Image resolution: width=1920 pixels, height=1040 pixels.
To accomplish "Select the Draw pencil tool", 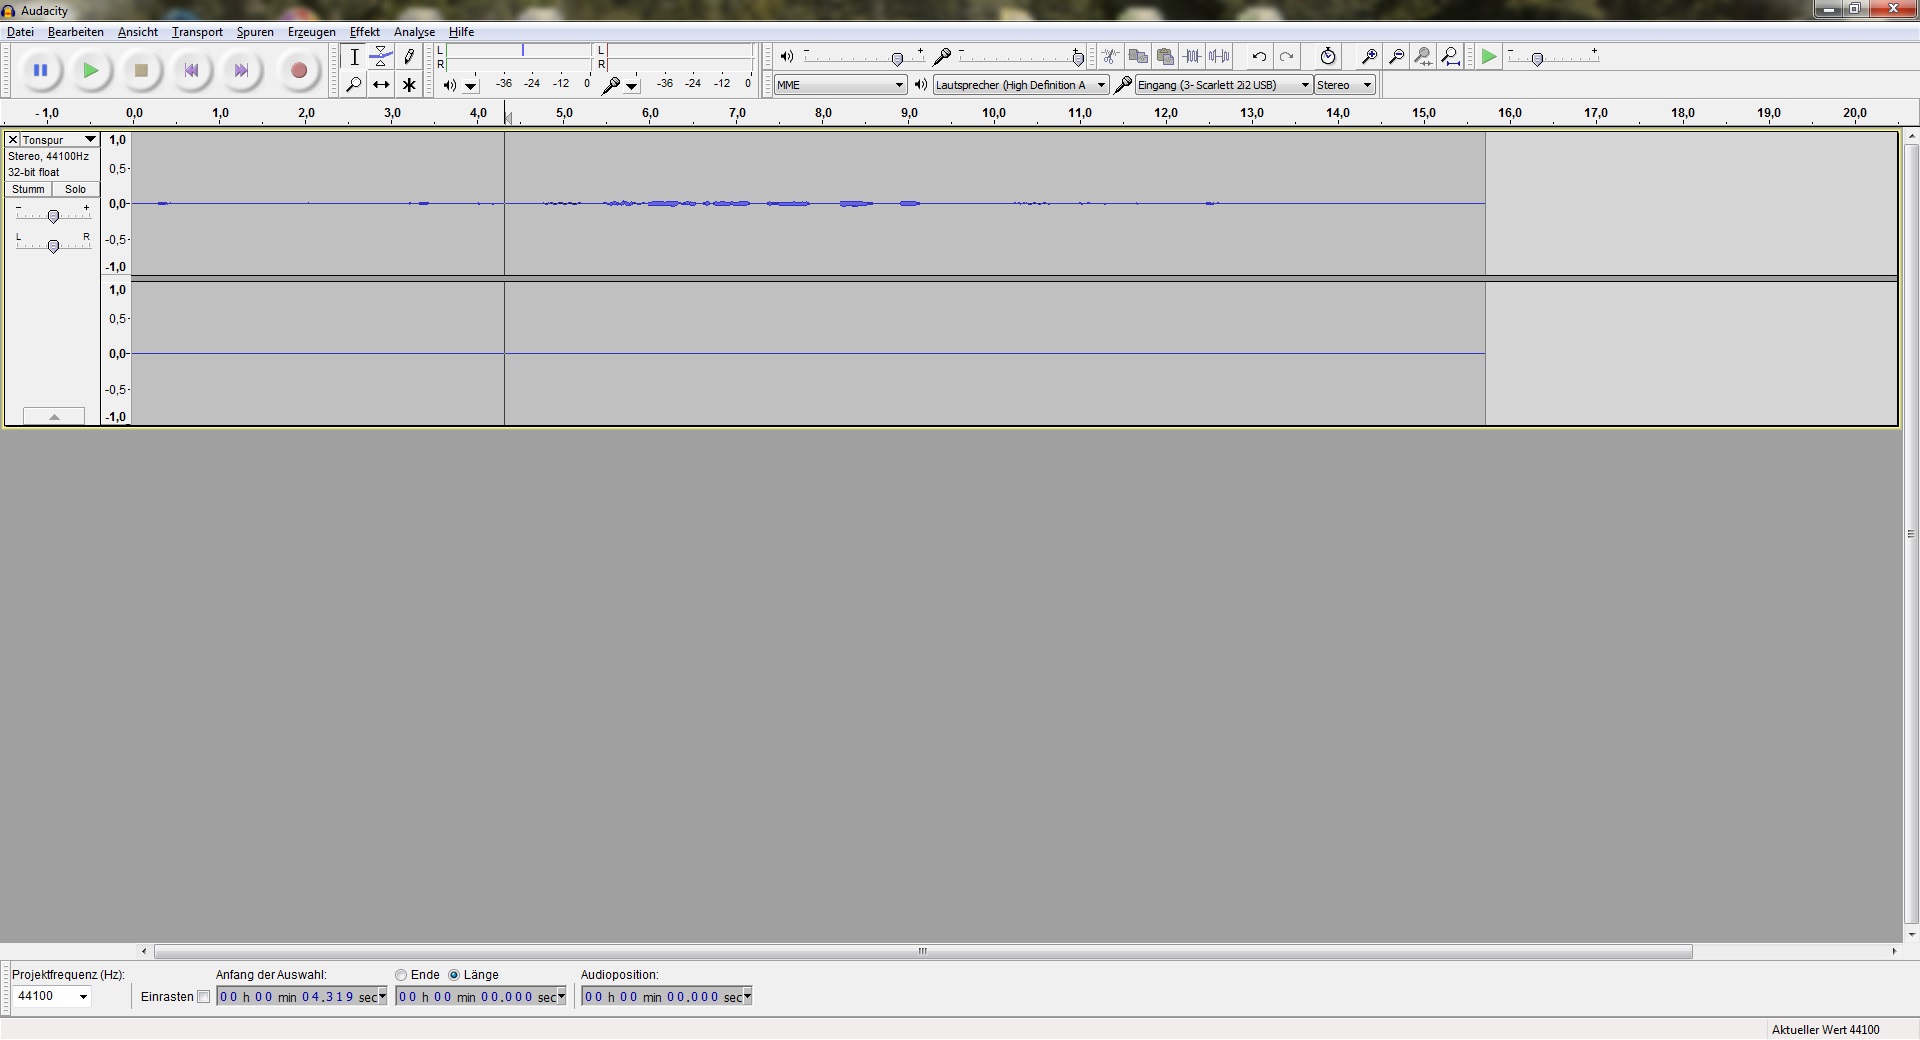I will click(x=408, y=57).
